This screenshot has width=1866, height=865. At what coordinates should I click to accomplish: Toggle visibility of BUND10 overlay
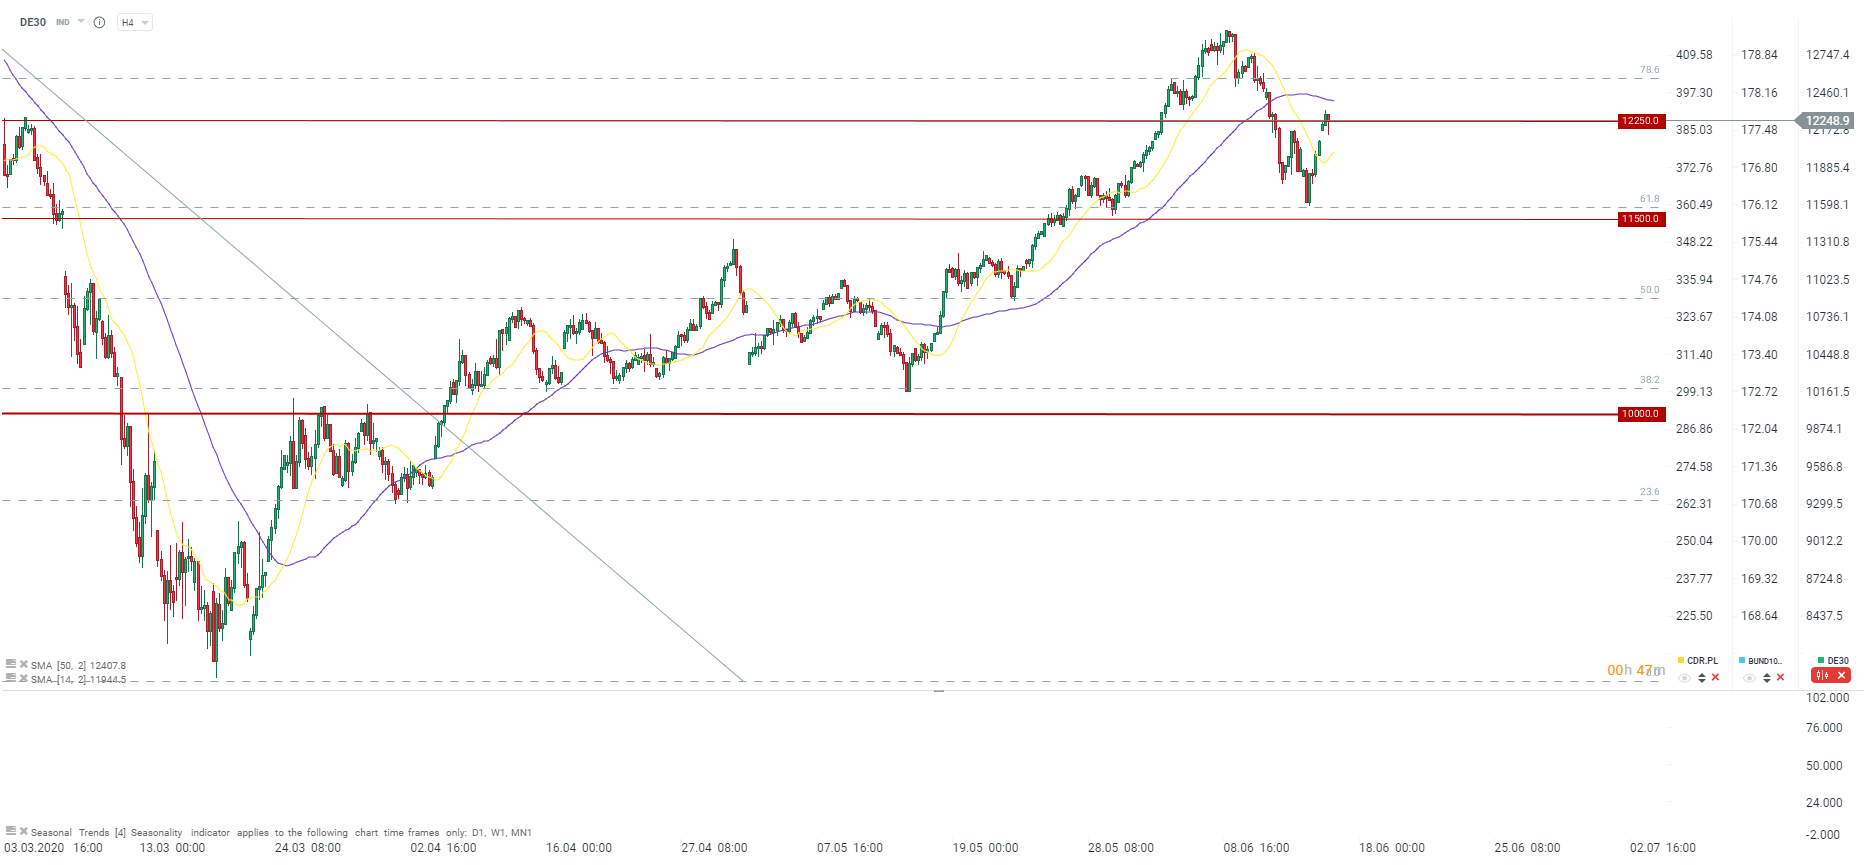pos(1749,678)
